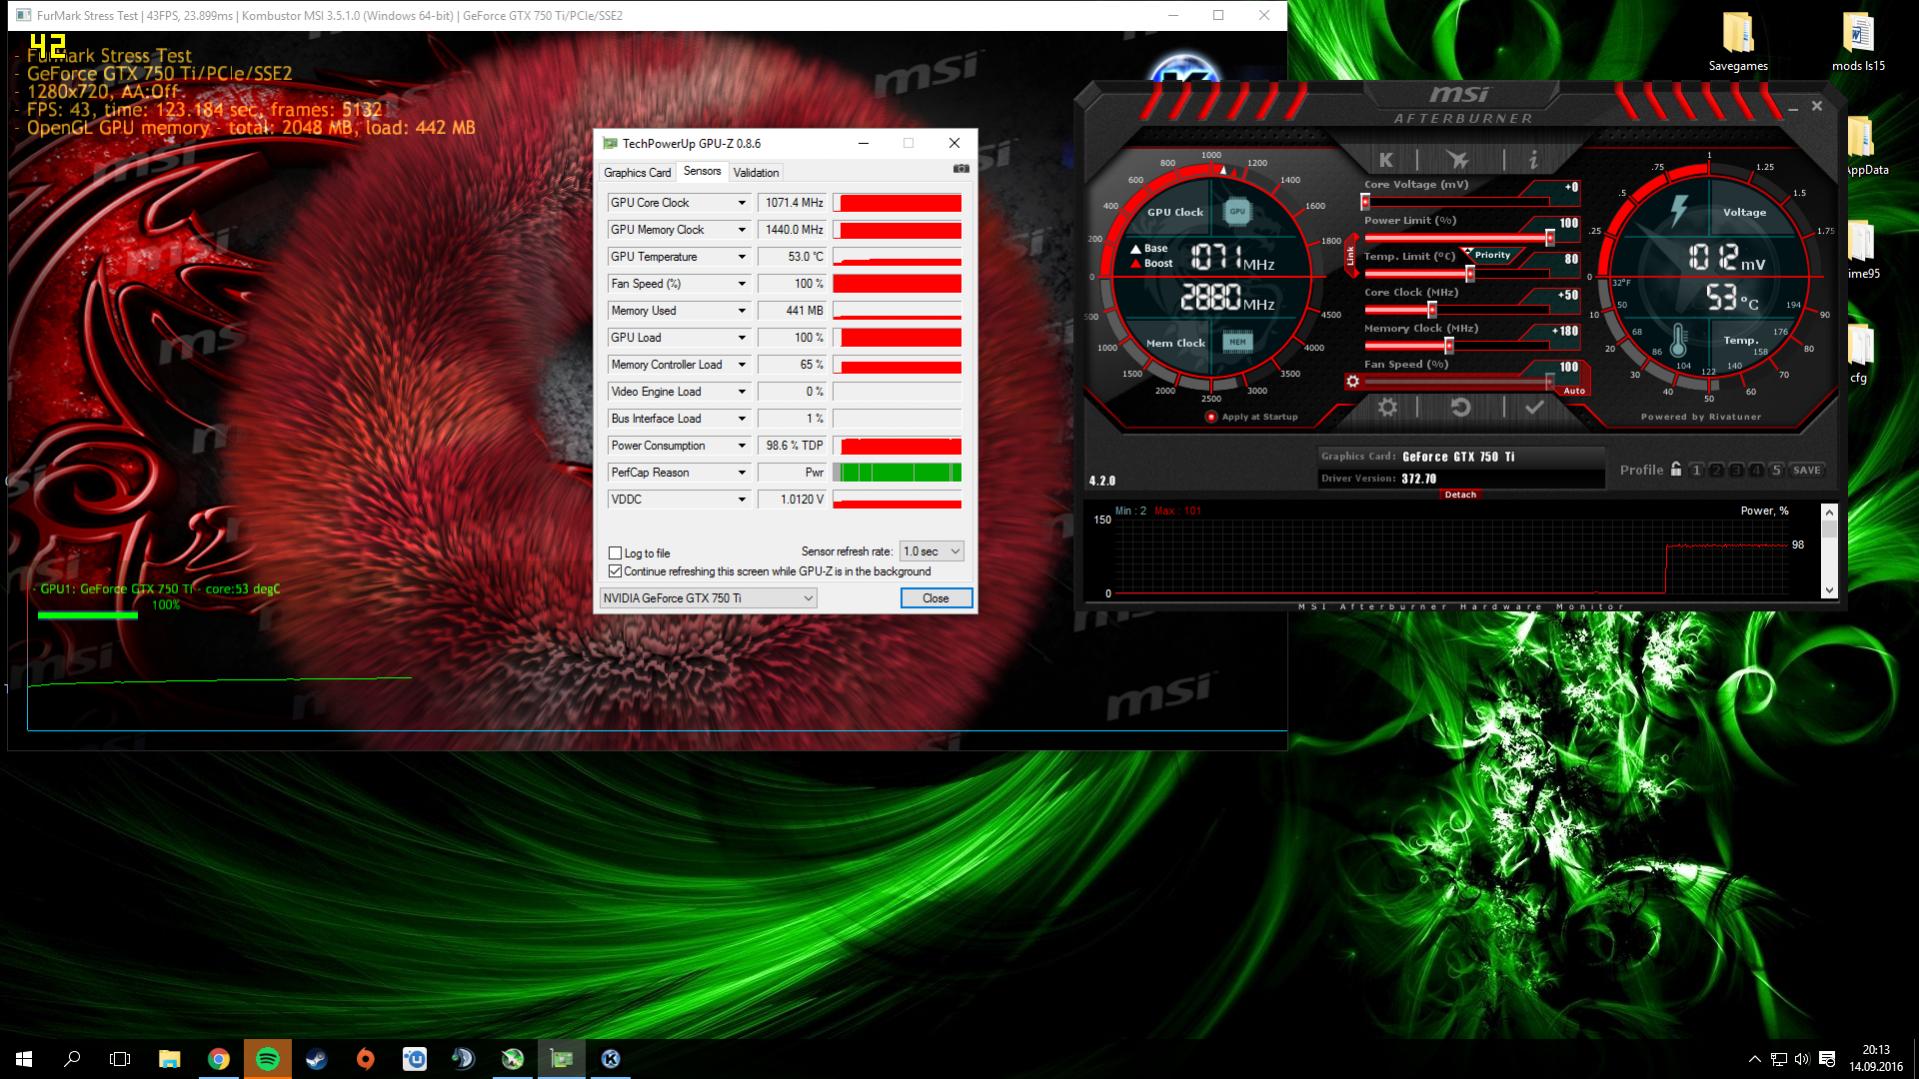This screenshot has width=1919, height=1079.
Task: Expand Fan Speed (%) sensor dropdown
Action: 741,284
